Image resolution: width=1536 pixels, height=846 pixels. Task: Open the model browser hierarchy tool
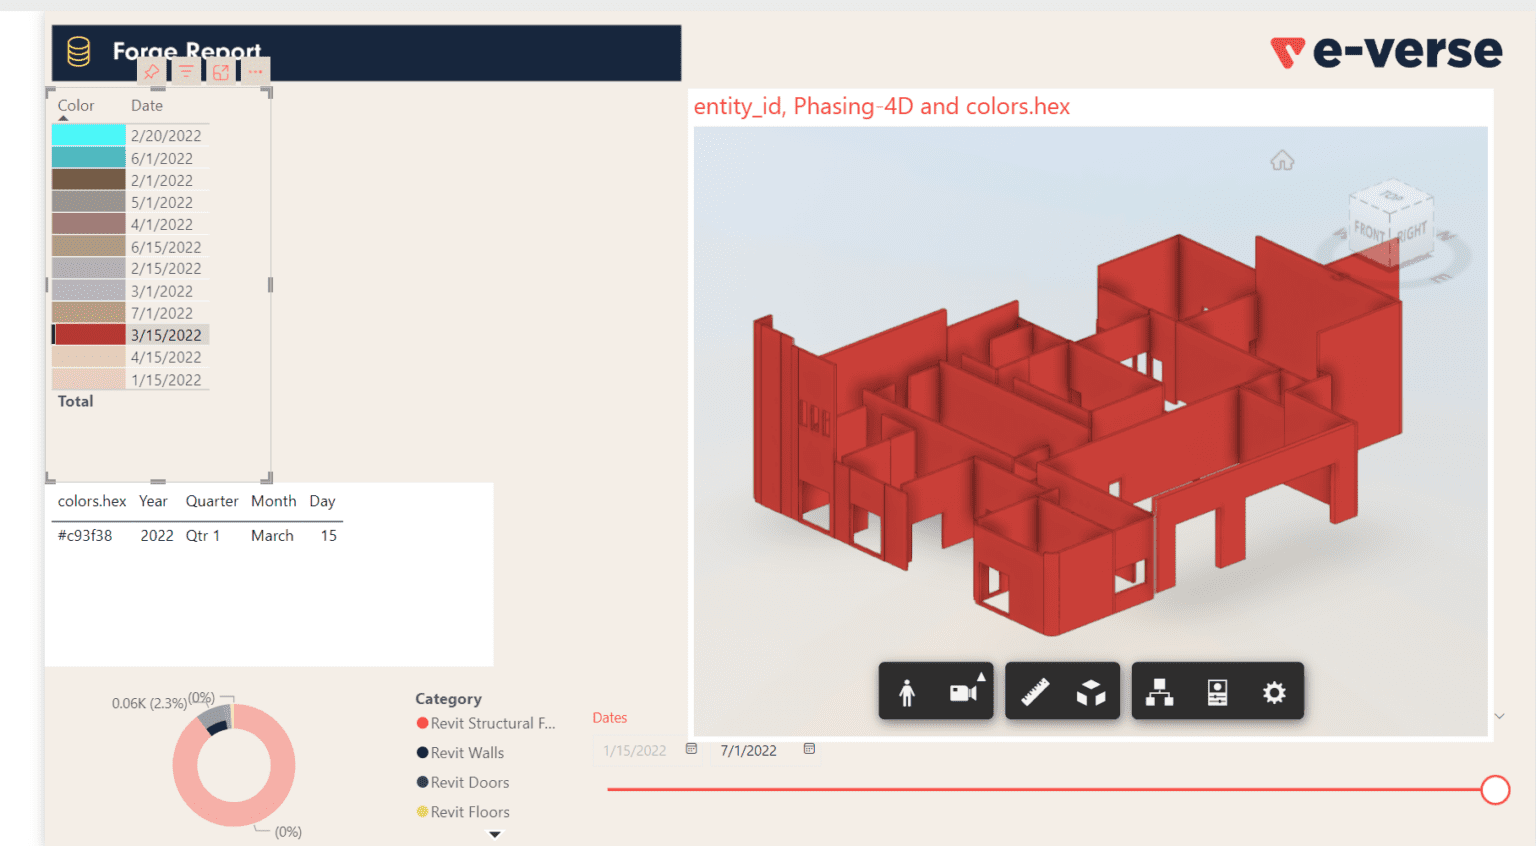[x=1160, y=690]
